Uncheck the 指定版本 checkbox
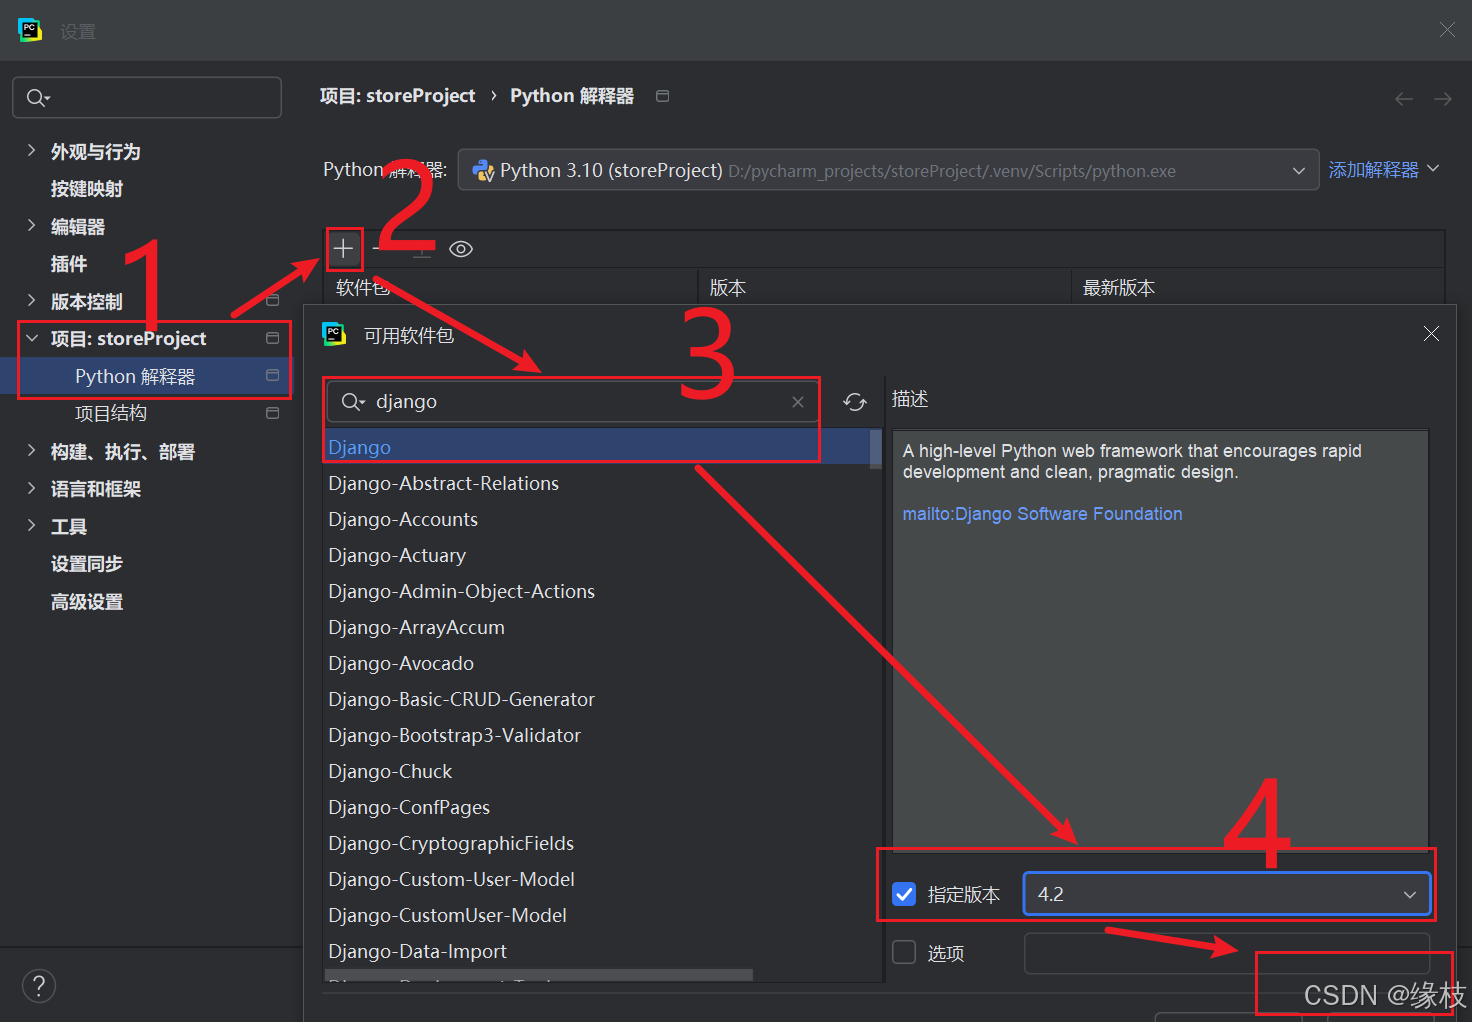The width and height of the screenshot is (1472, 1022). coord(904,893)
